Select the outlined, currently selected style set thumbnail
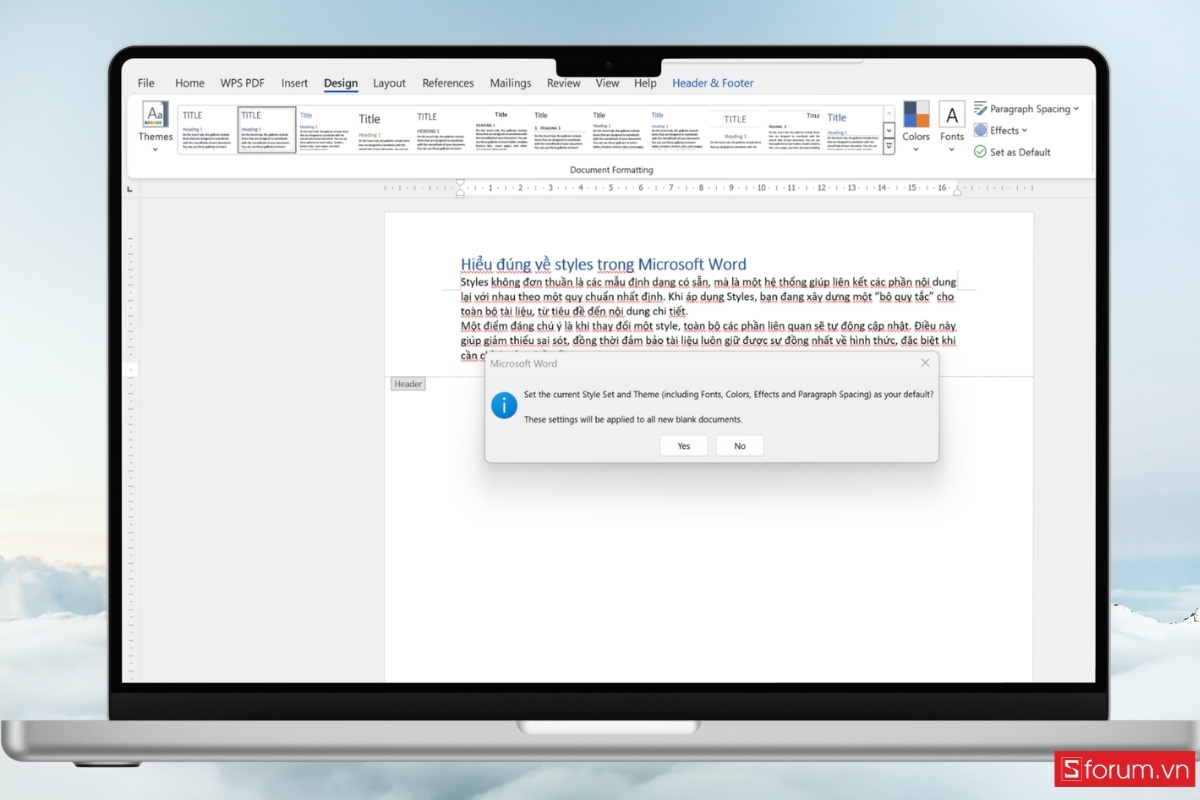Screen dimensions: 1200x800 267,130
